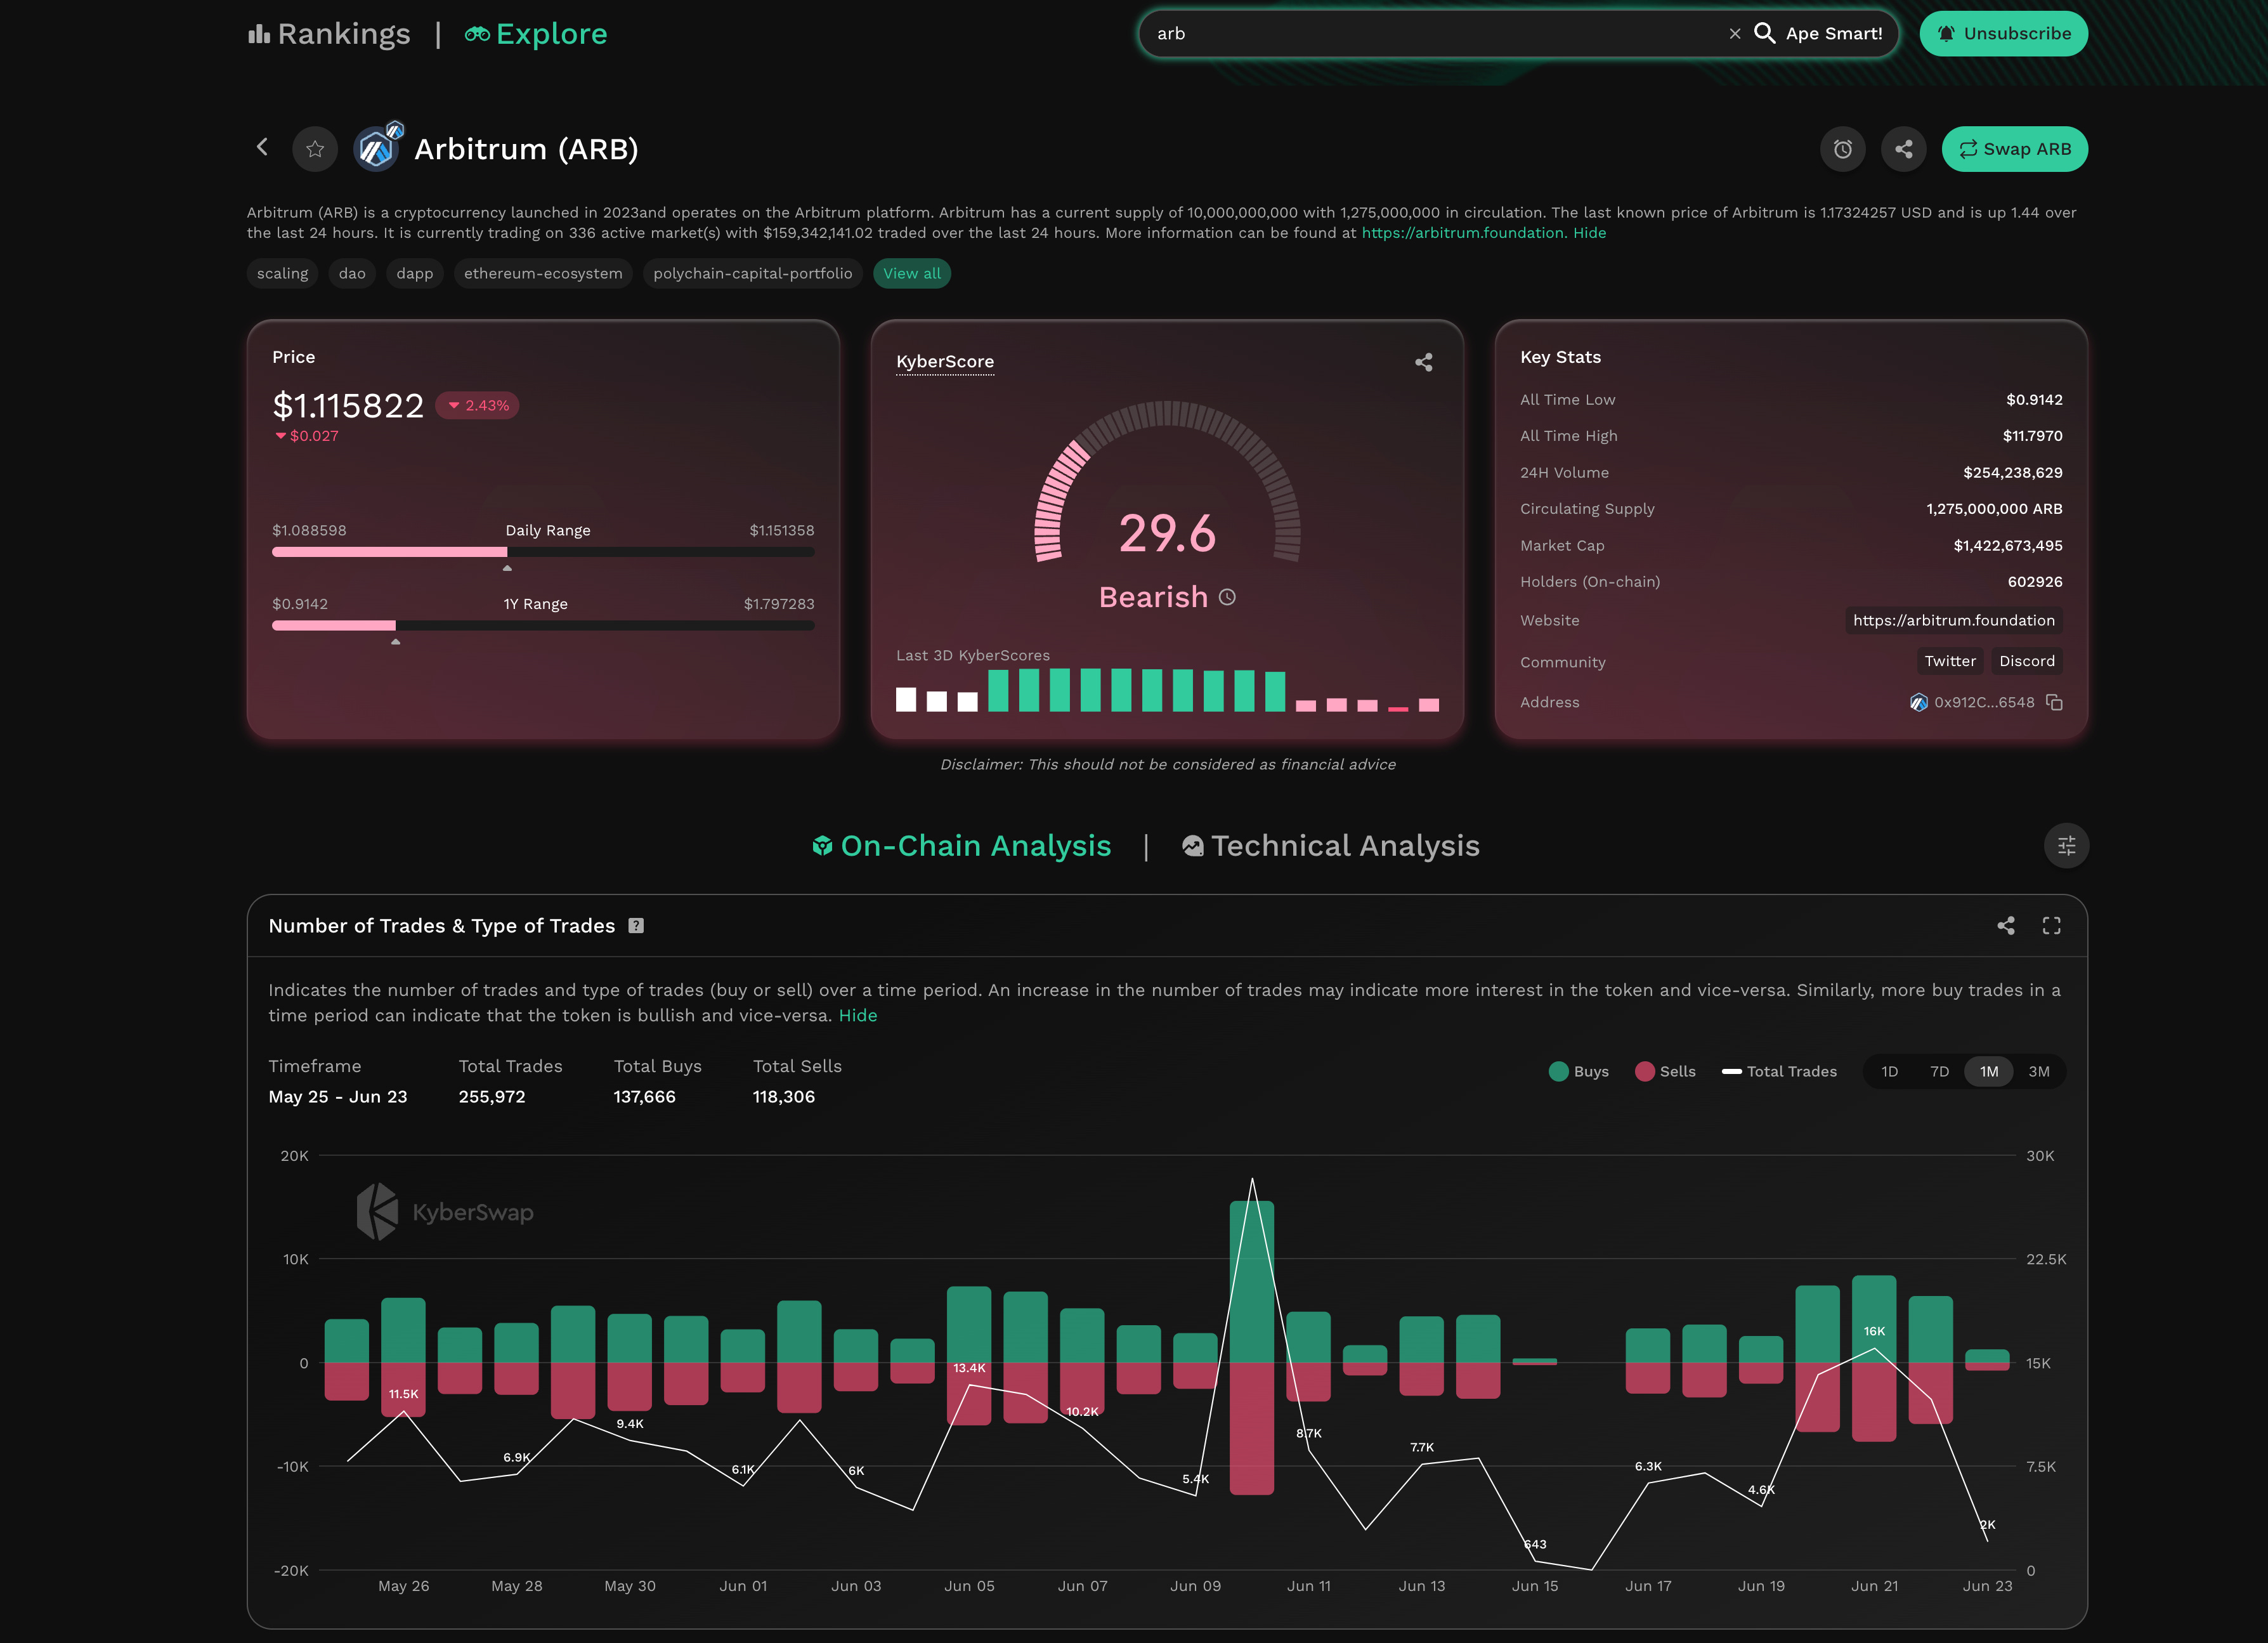Expand all token tags with View all

(911, 273)
